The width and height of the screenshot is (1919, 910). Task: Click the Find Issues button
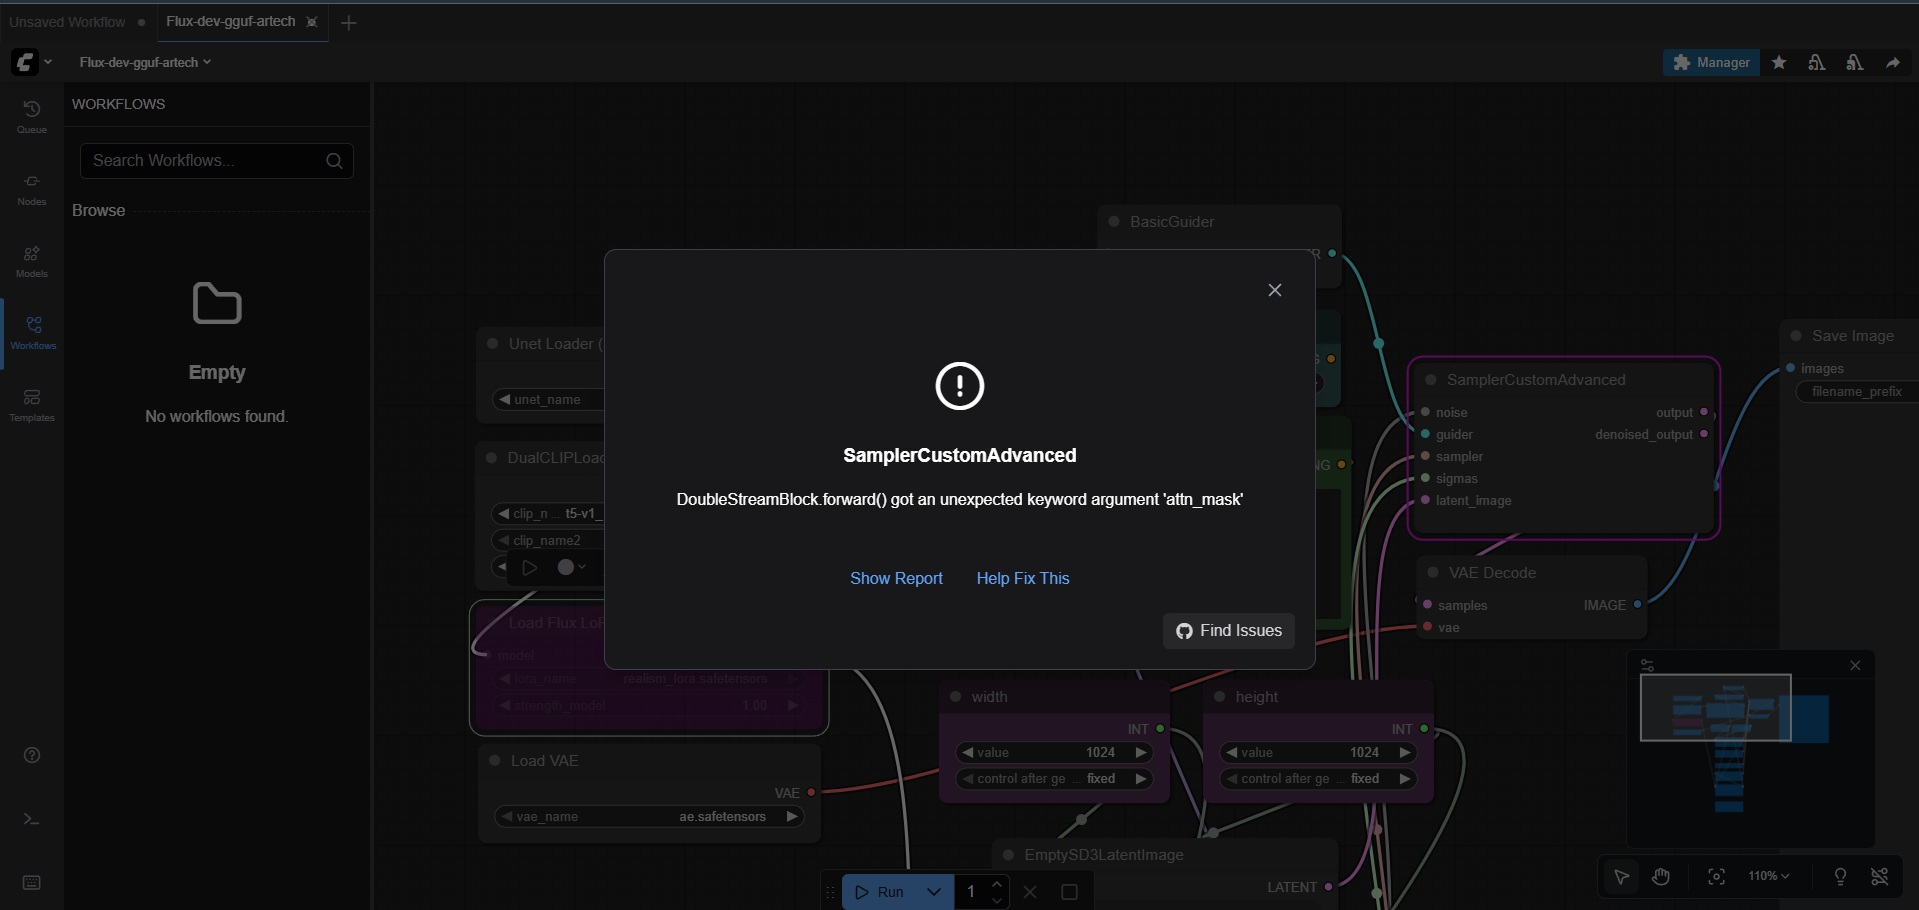click(x=1228, y=631)
